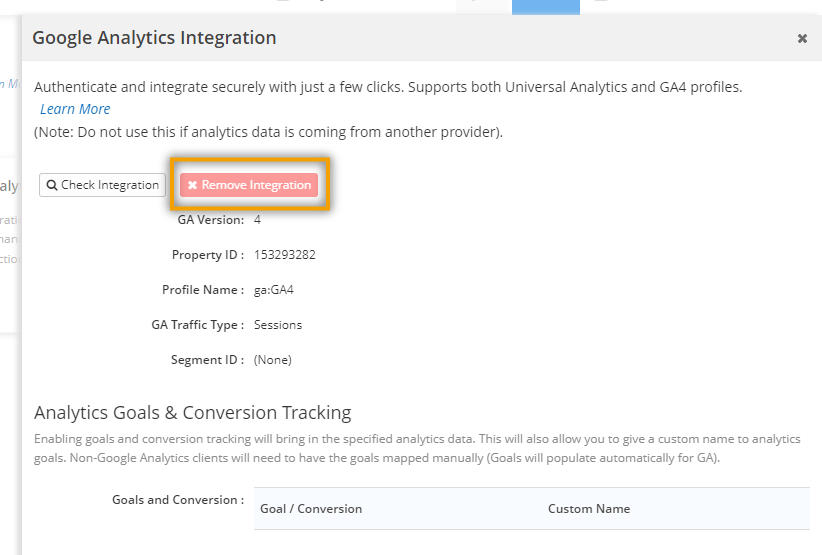Click the Property ID label

coord(207,255)
